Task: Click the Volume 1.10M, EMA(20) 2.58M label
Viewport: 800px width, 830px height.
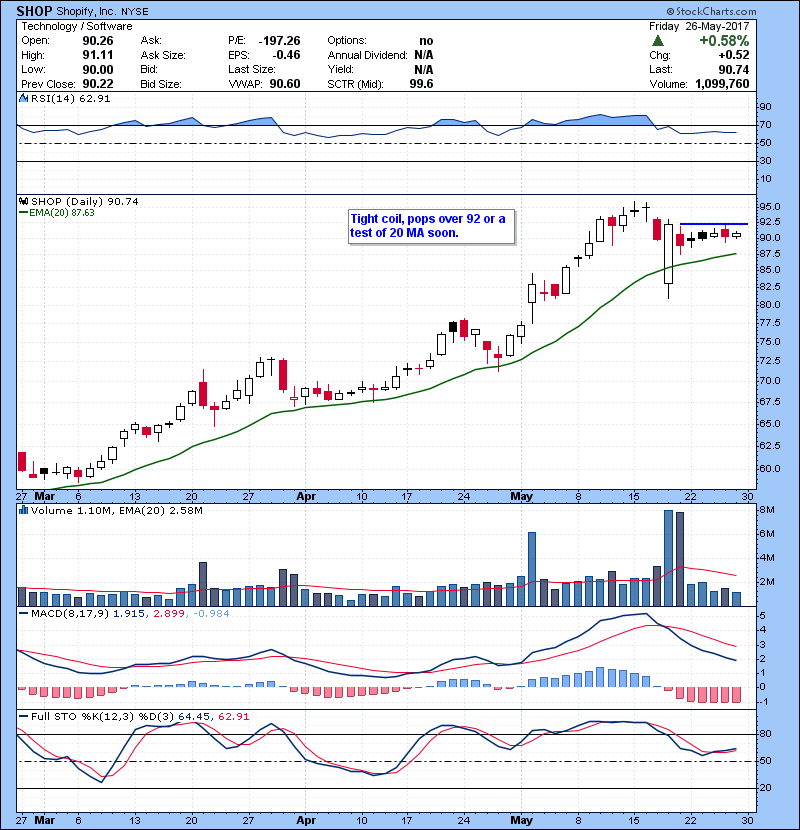Action: [x=116, y=510]
